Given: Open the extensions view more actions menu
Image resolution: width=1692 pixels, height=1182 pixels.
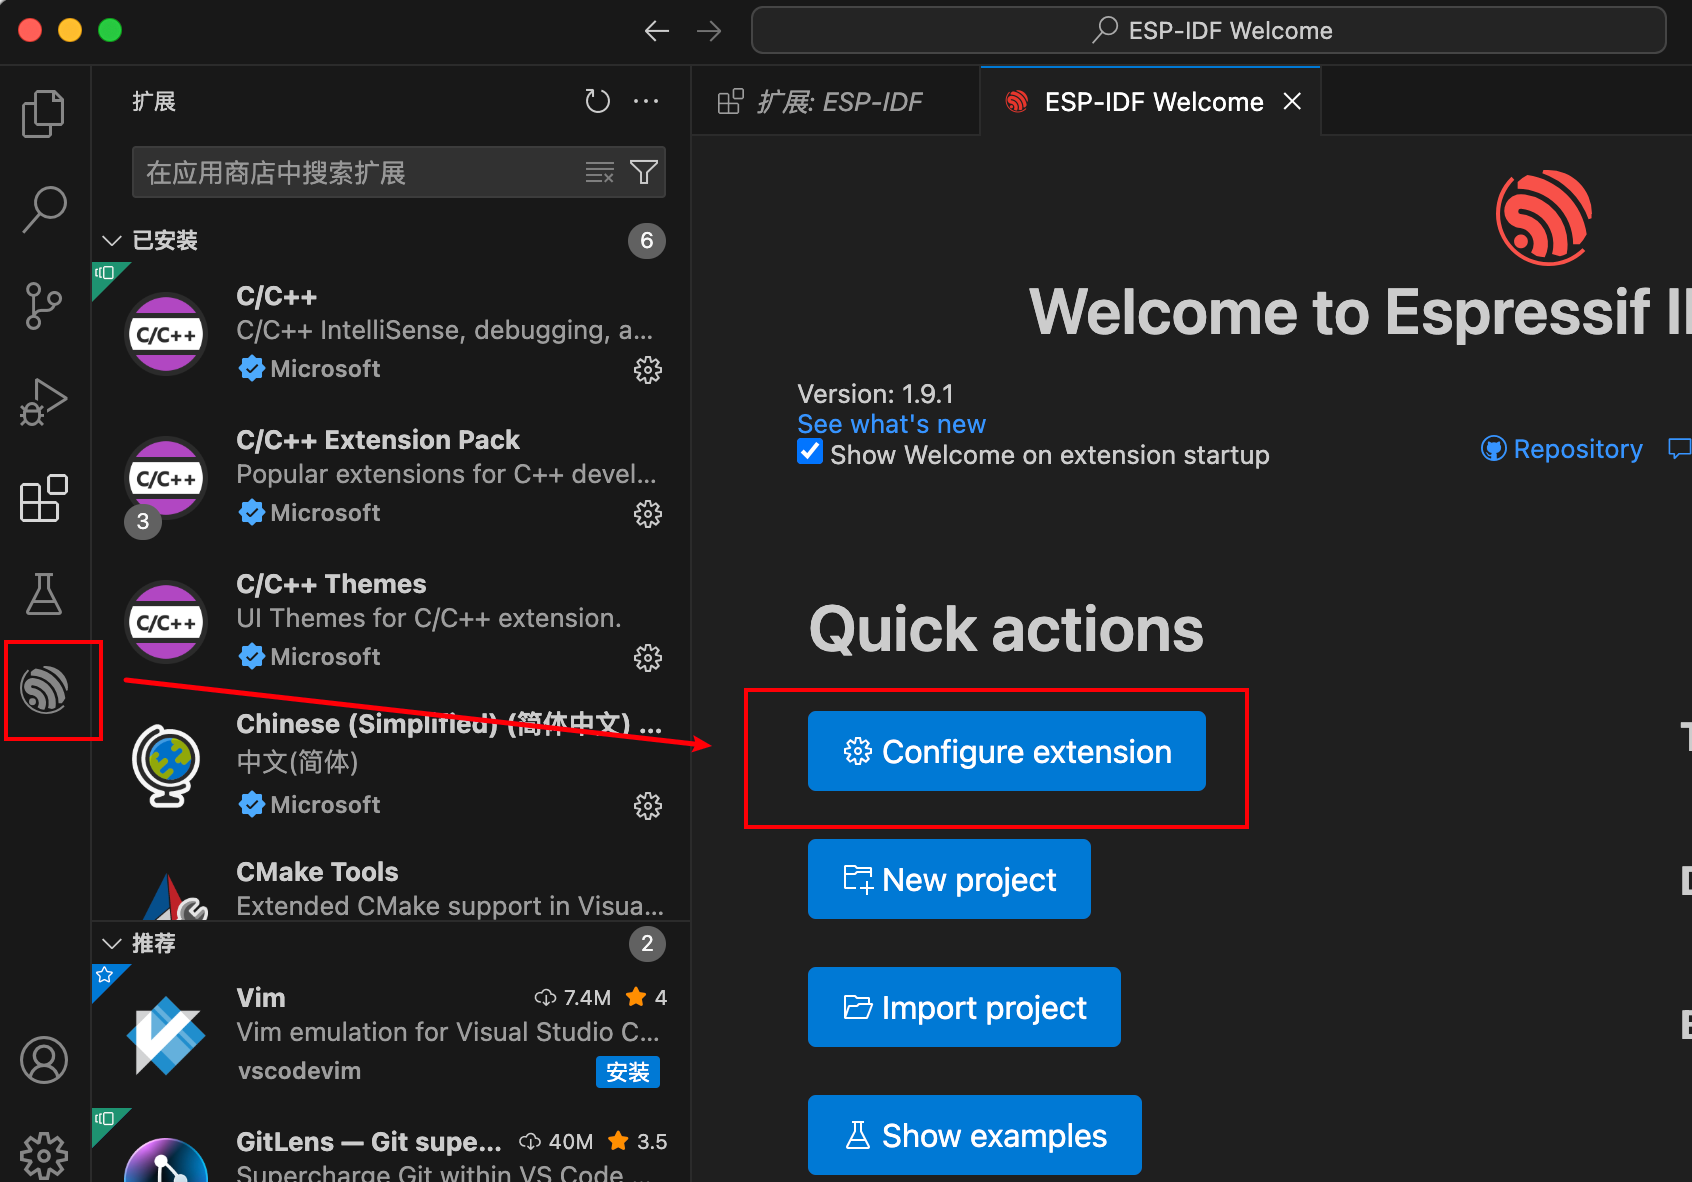Looking at the screenshot, I should 646,101.
